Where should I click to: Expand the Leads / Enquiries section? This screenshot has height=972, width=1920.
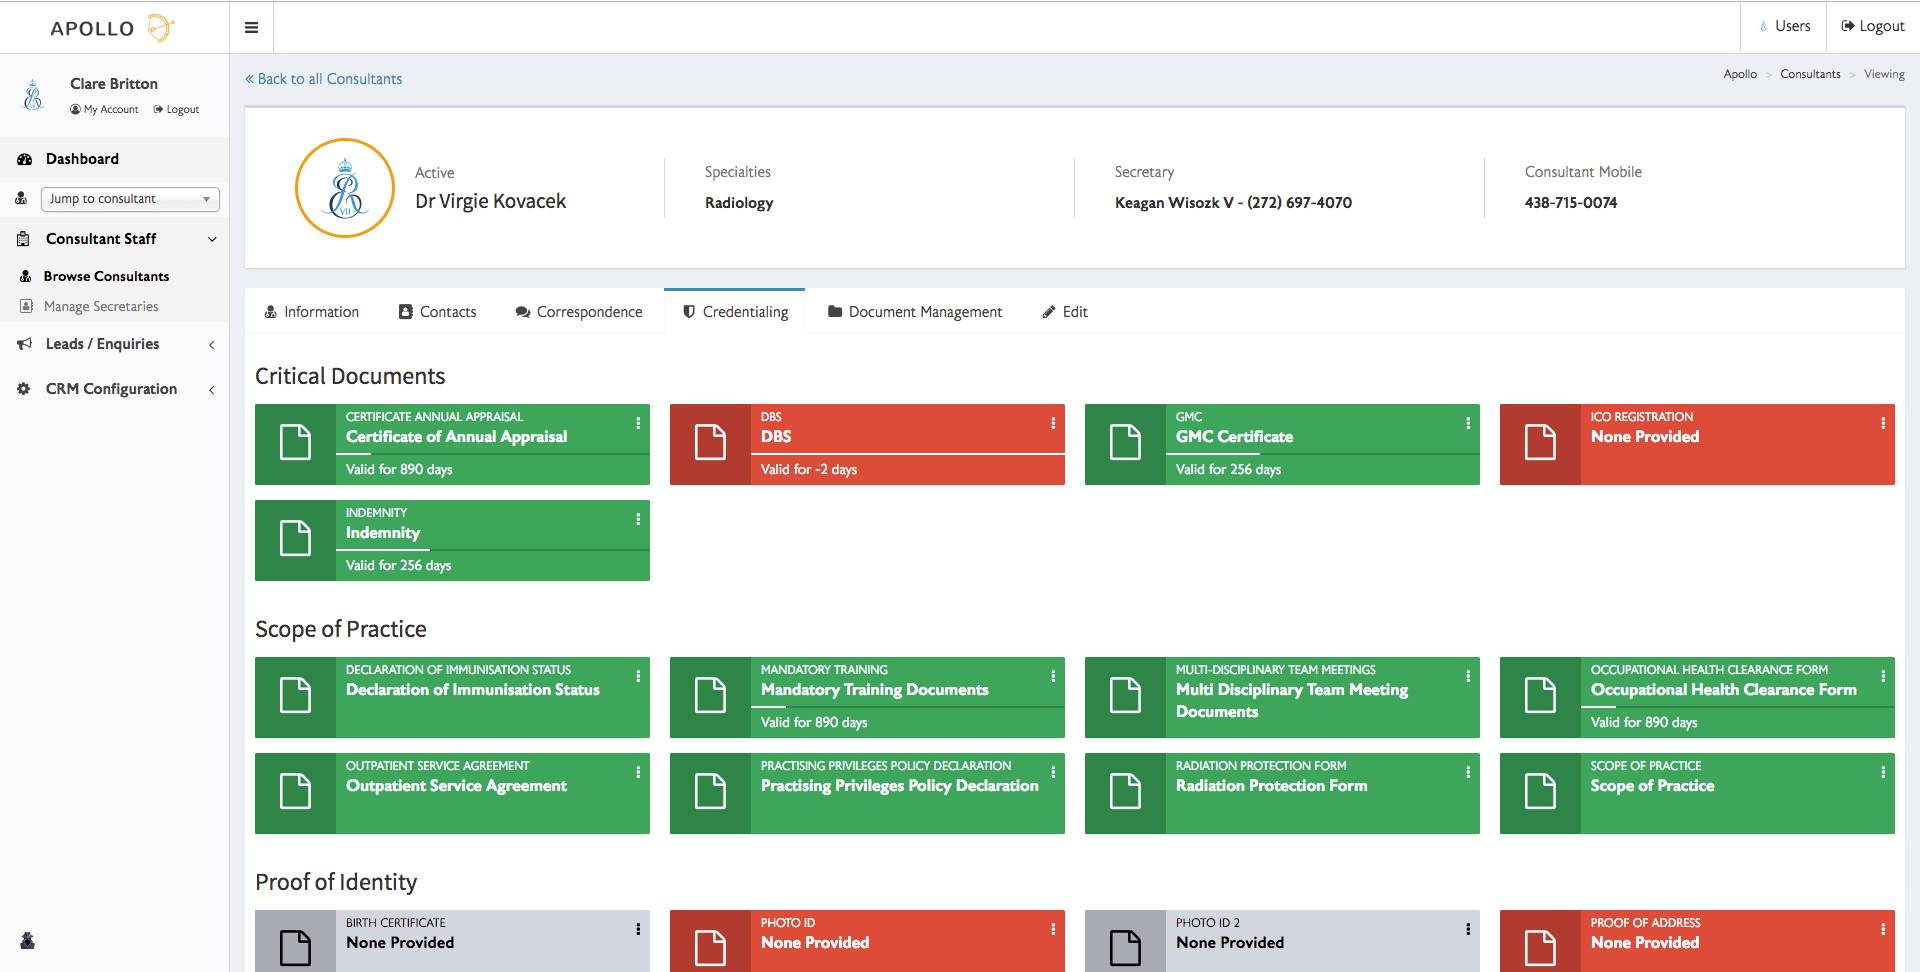coord(114,344)
